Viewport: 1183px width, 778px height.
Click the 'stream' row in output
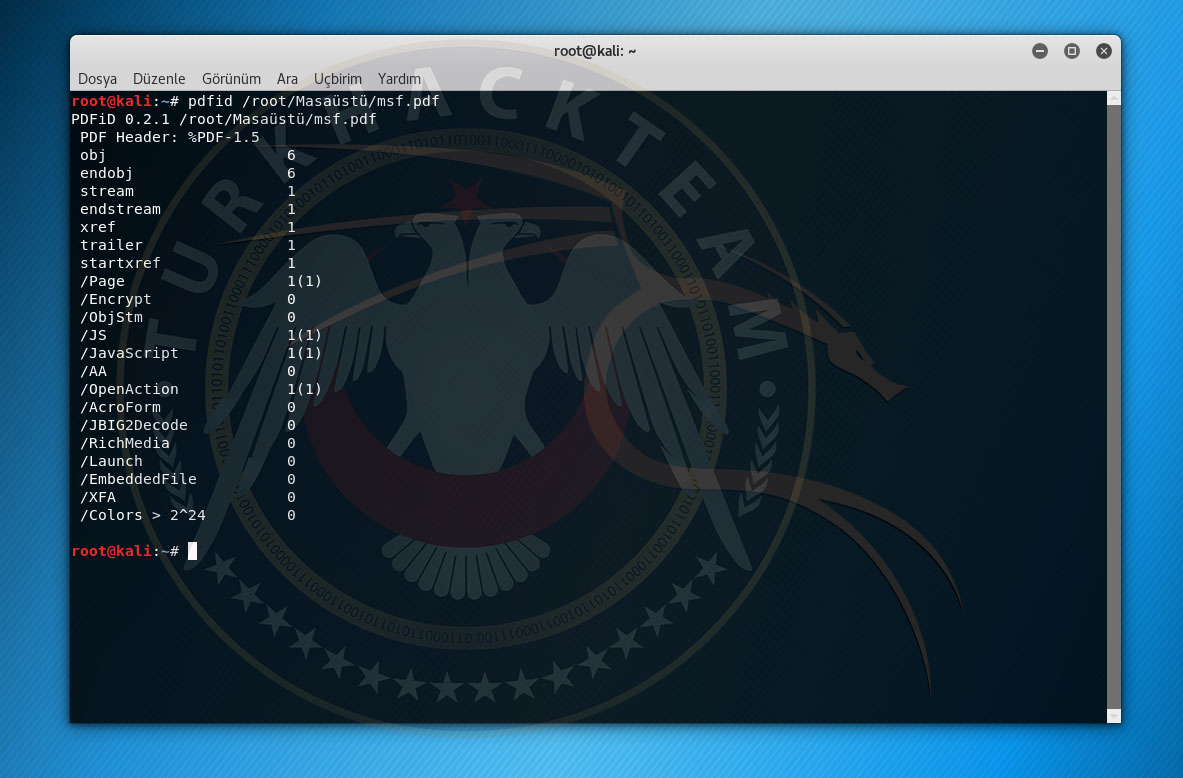(187, 191)
